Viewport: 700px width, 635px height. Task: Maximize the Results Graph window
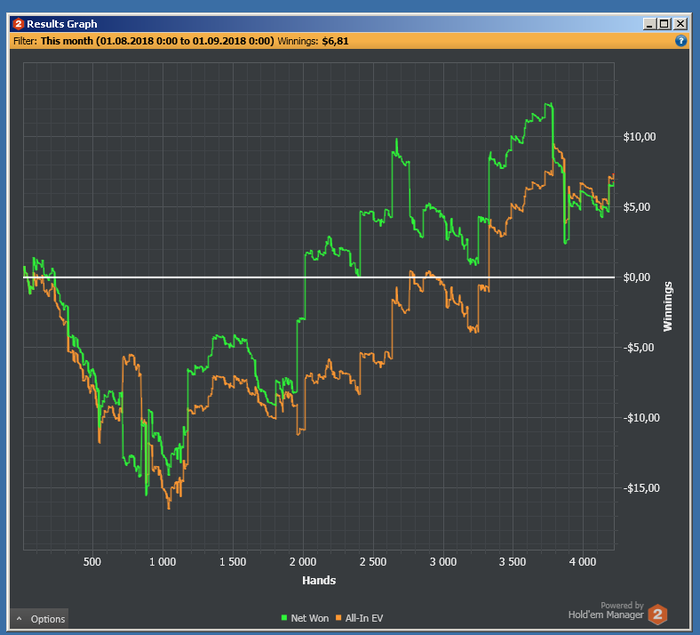pyautogui.click(x=664, y=24)
